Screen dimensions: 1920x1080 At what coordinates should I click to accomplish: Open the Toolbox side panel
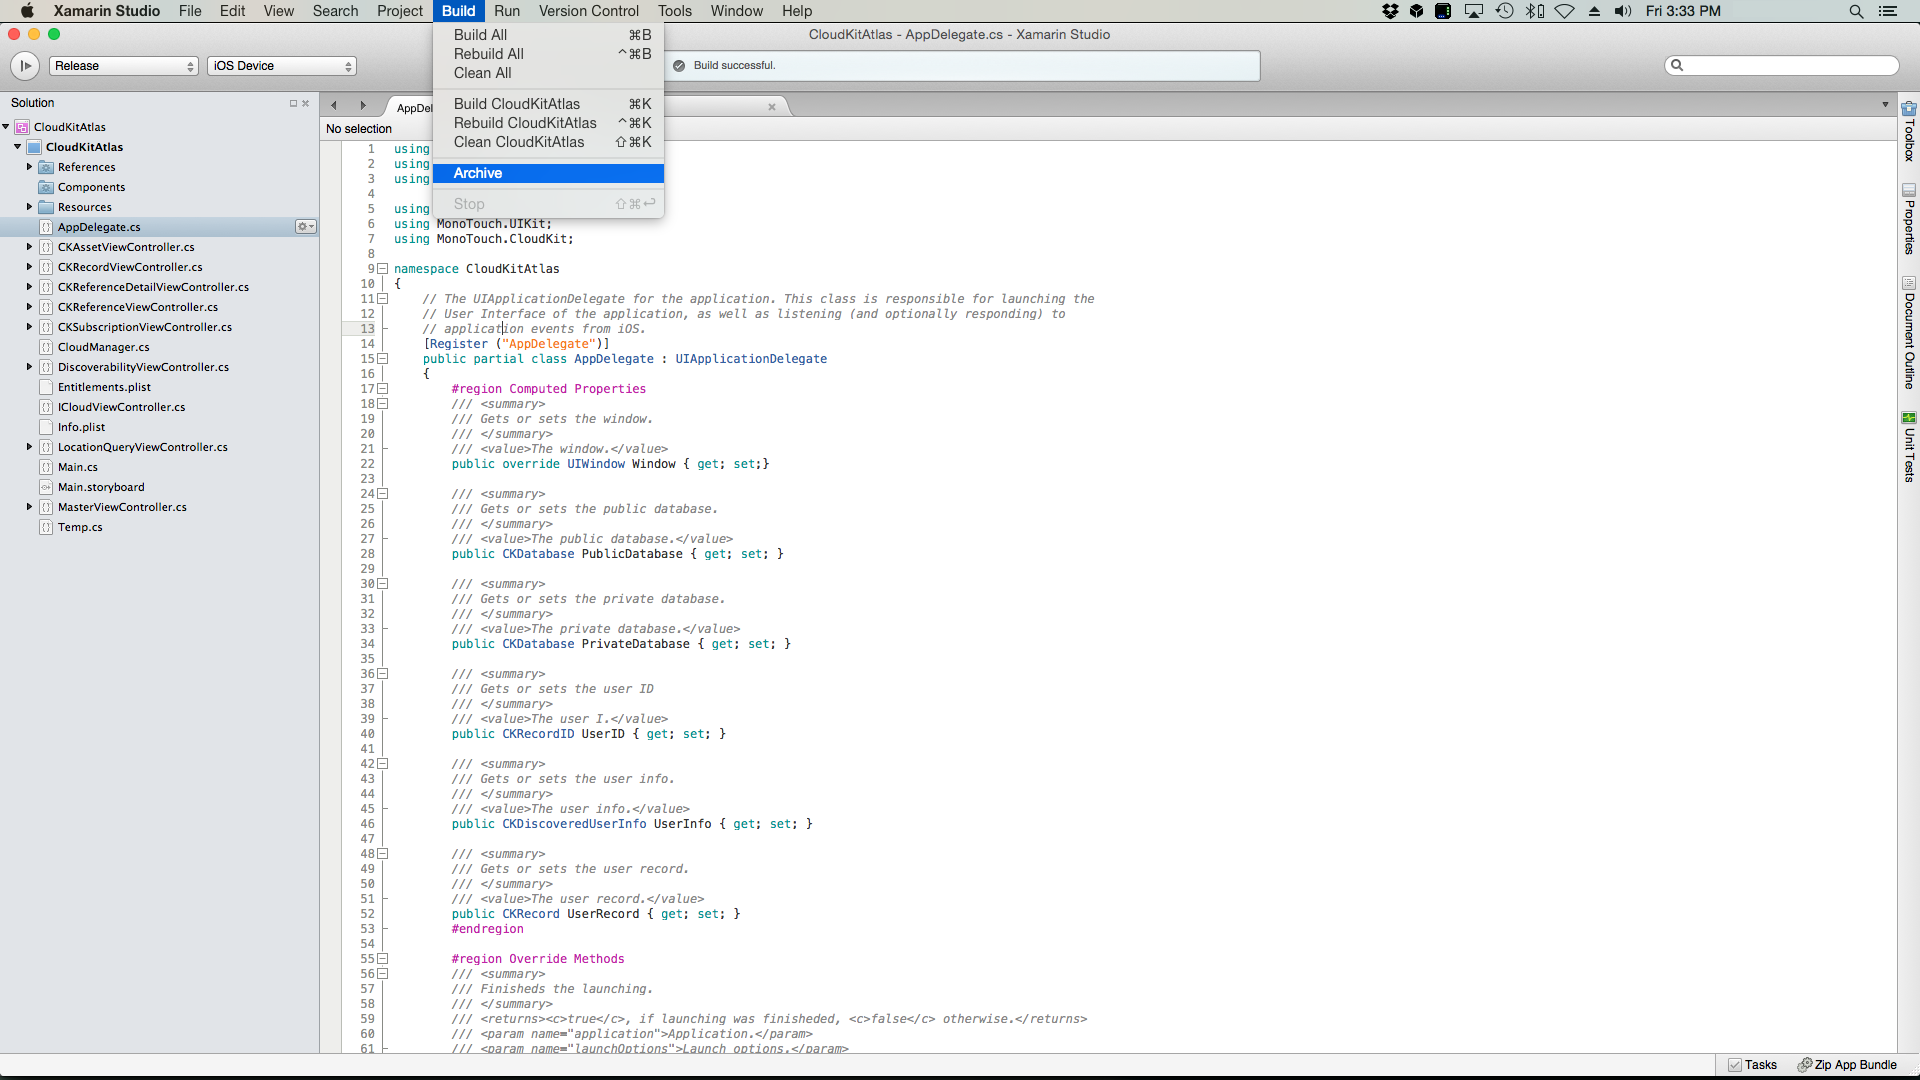pos(1909,132)
